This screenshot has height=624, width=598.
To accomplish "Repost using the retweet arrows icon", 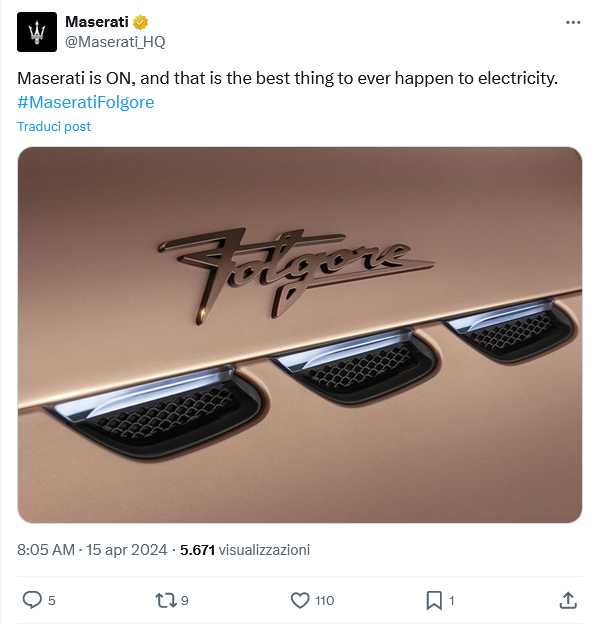I will (166, 600).
